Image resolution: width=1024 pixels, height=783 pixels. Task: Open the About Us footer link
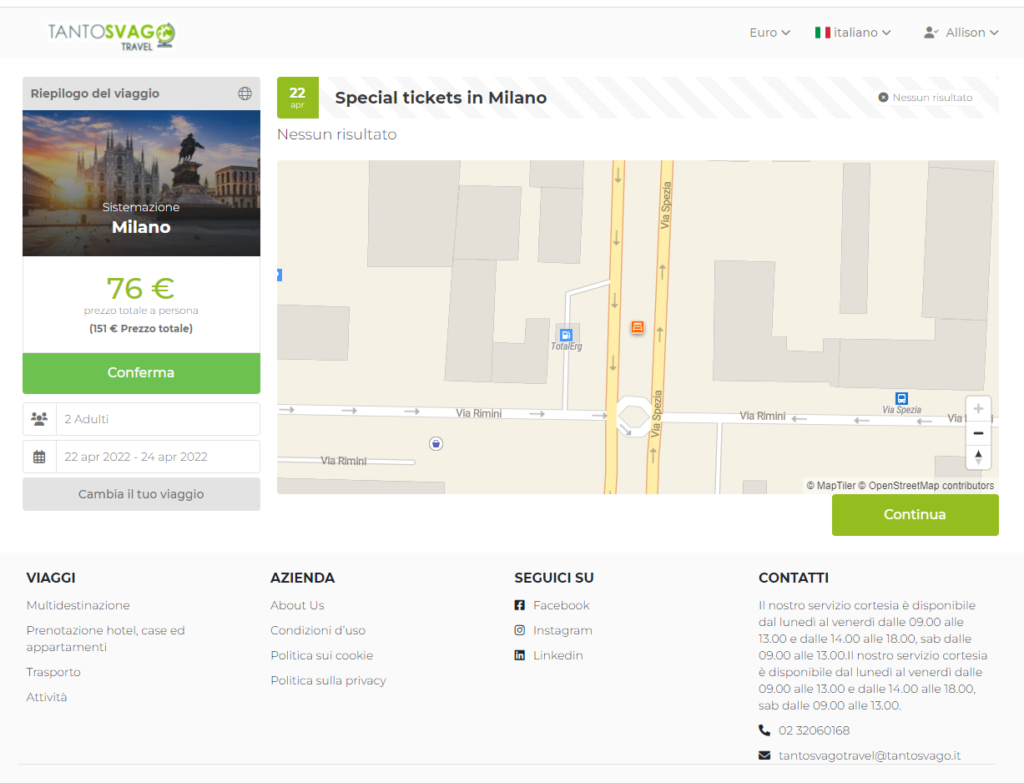pyautogui.click(x=297, y=605)
